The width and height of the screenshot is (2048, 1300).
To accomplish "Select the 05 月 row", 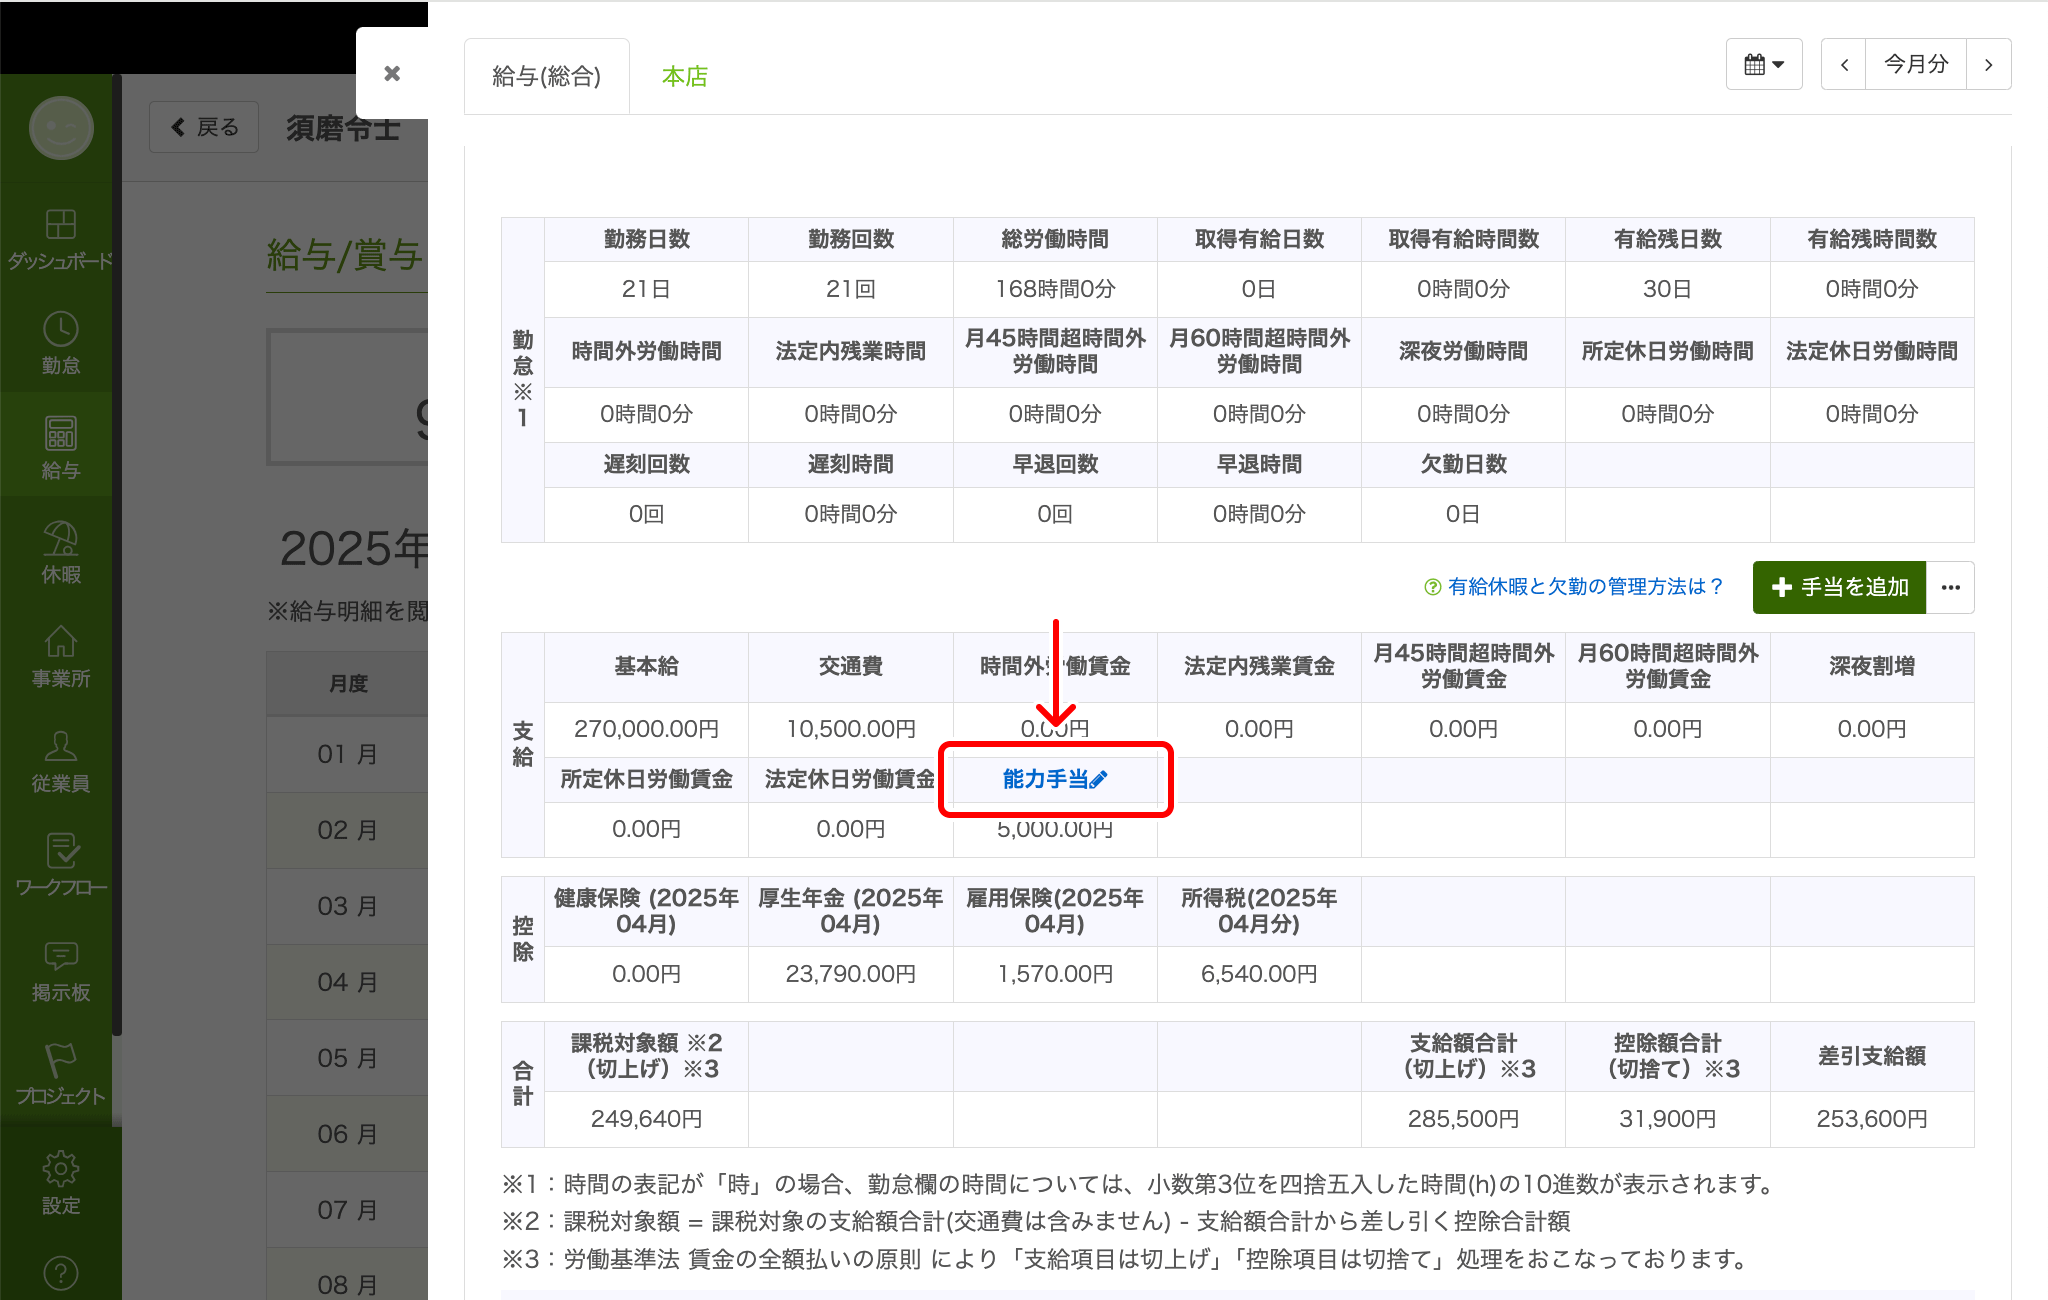I will 347,1058.
